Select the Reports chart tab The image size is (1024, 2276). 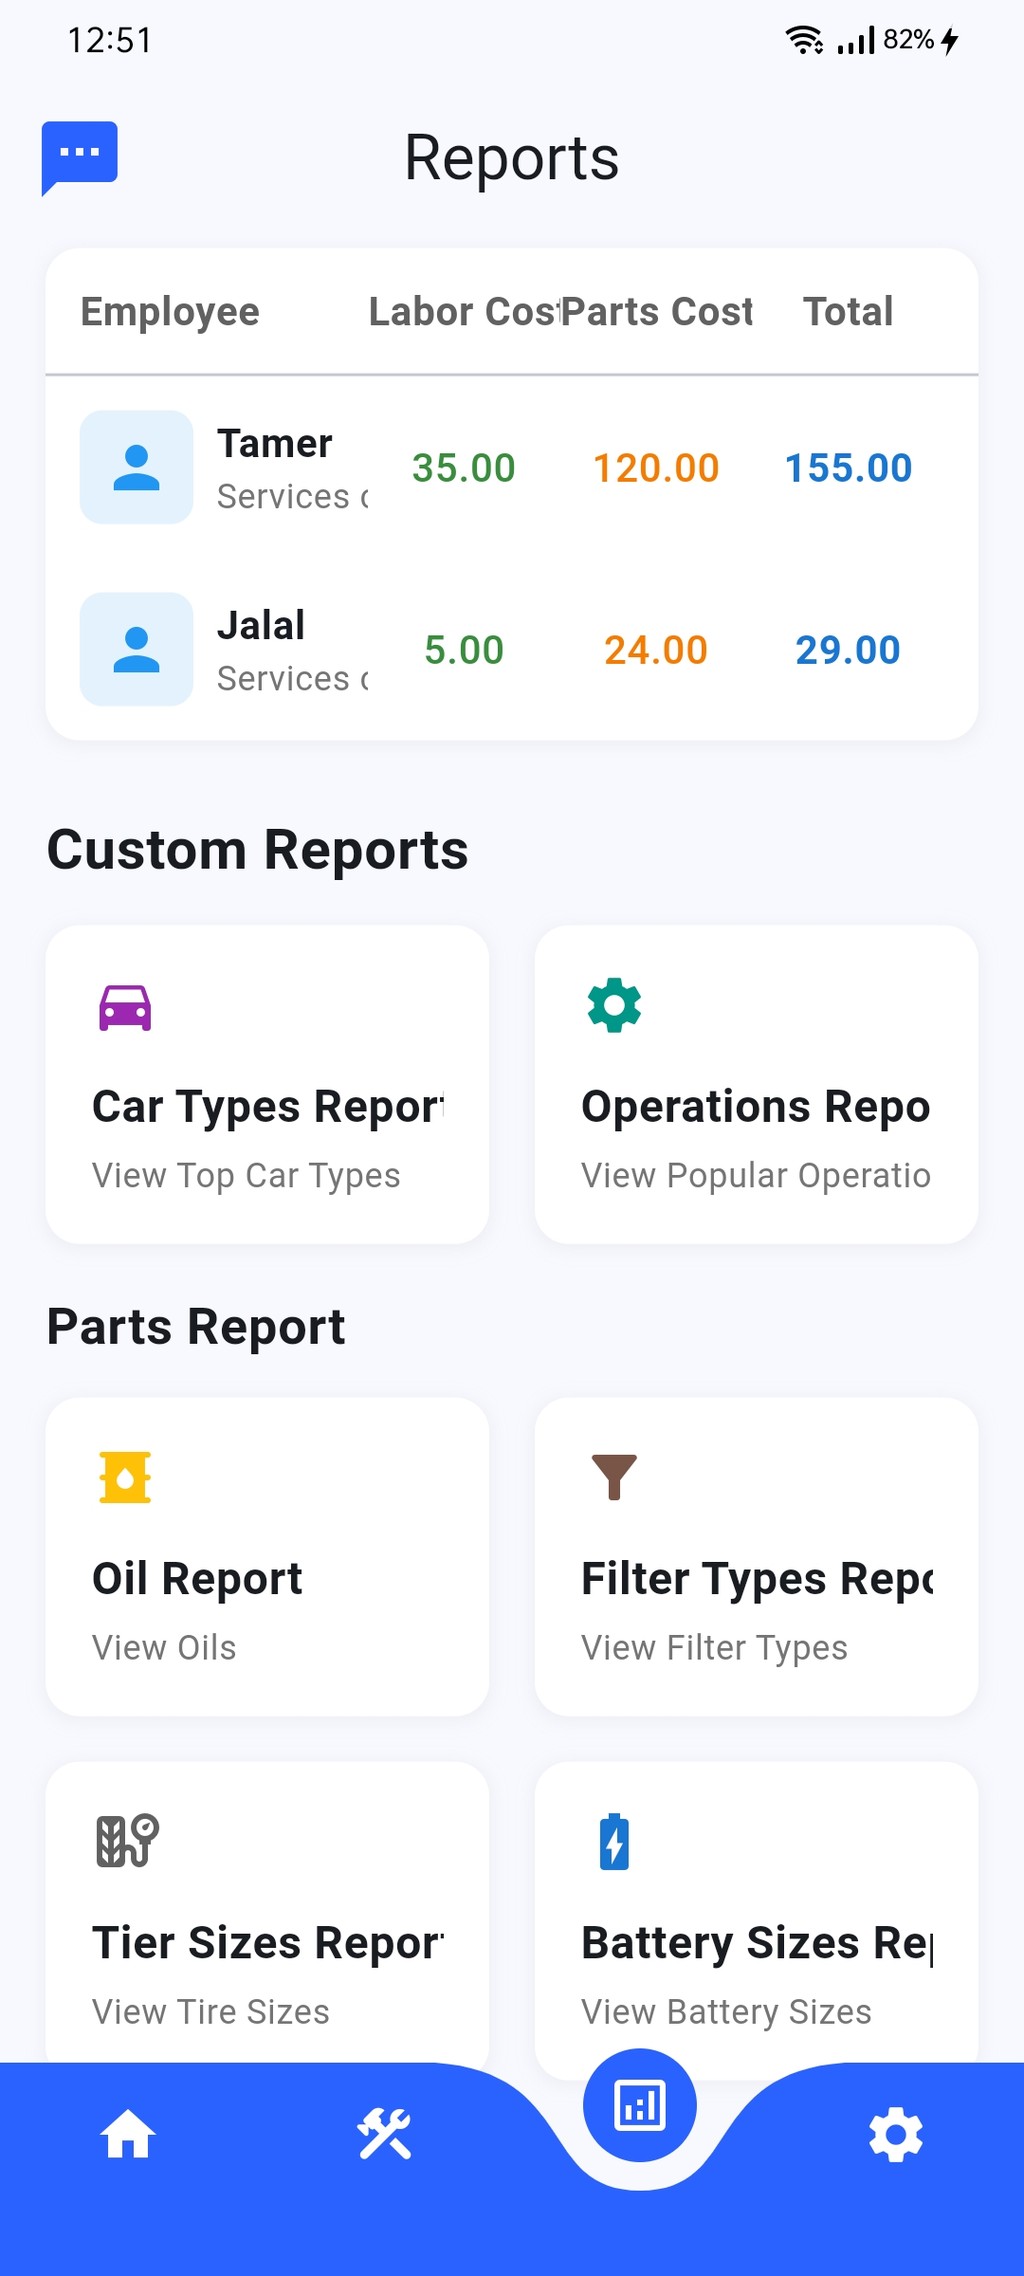click(x=640, y=2105)
